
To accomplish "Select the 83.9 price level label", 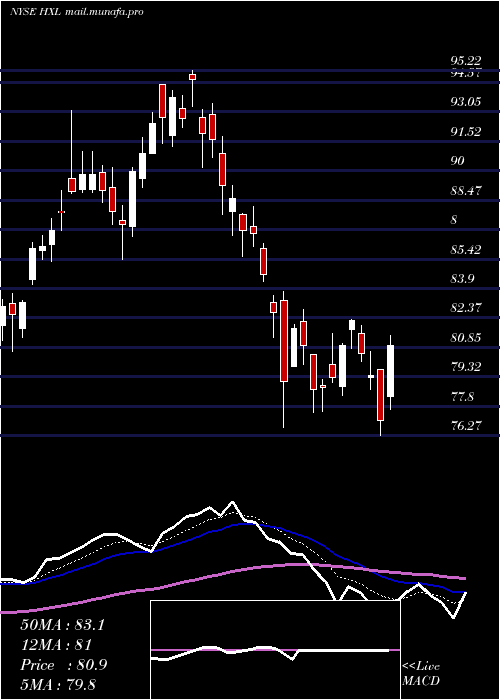I will (462, 279).
